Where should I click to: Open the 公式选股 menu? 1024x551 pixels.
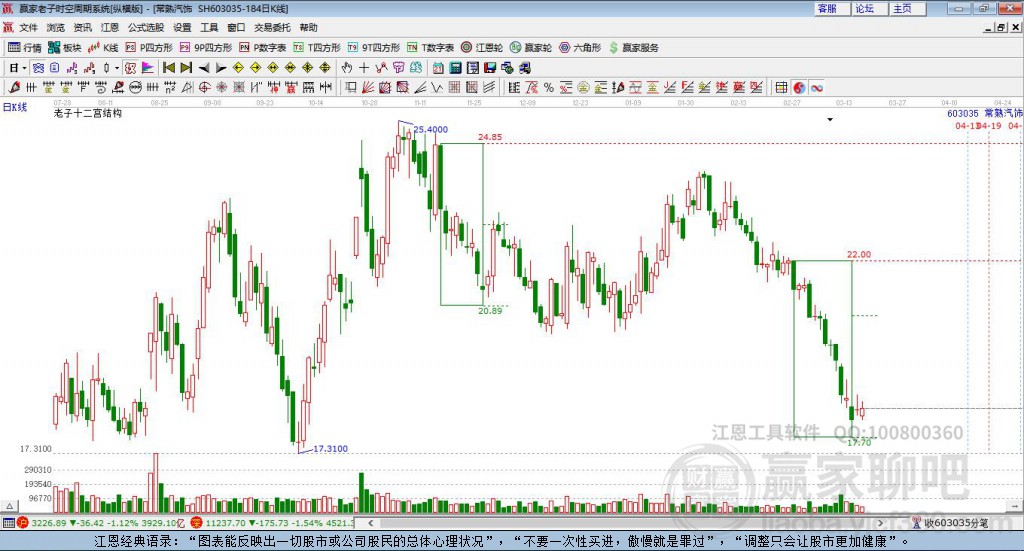pyautogui.click(x=146, y=27)
